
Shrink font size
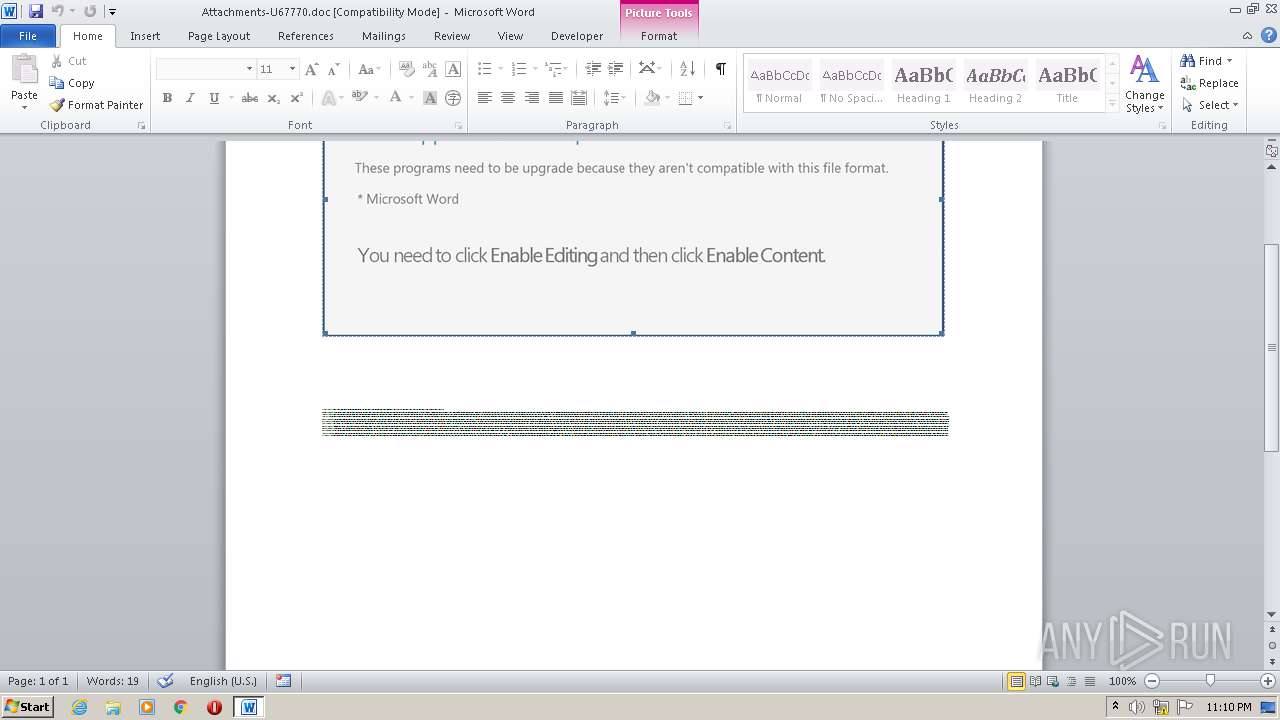click(x=334, y=69)
